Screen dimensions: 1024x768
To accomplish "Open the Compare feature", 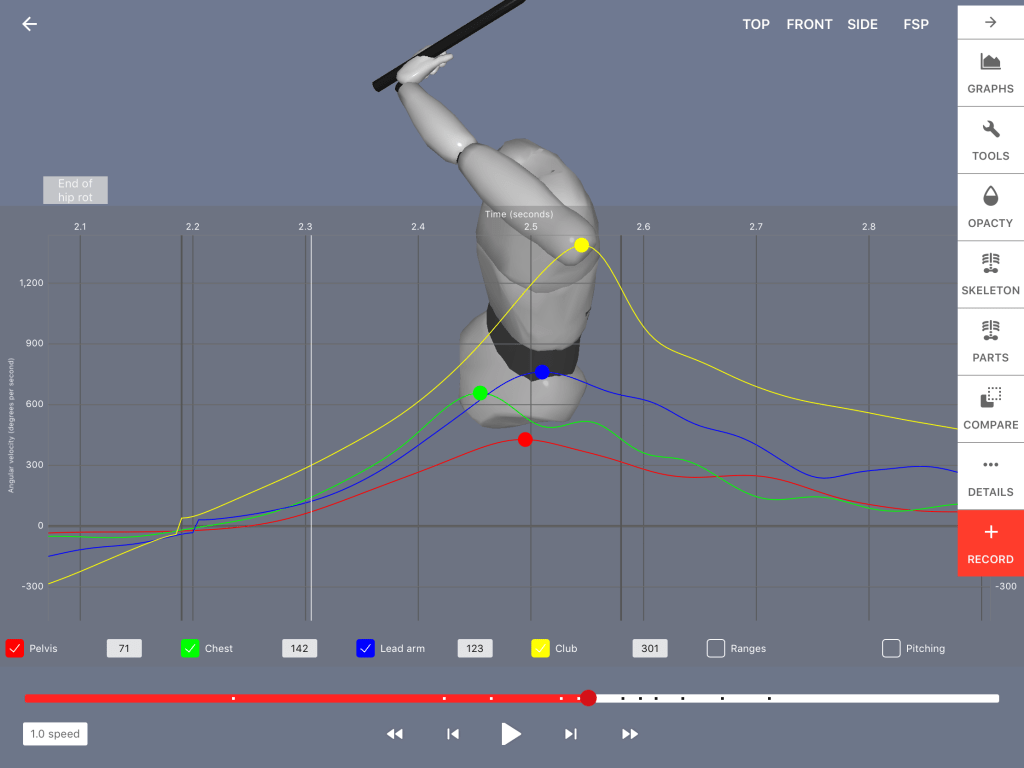I will click(990, 408).
